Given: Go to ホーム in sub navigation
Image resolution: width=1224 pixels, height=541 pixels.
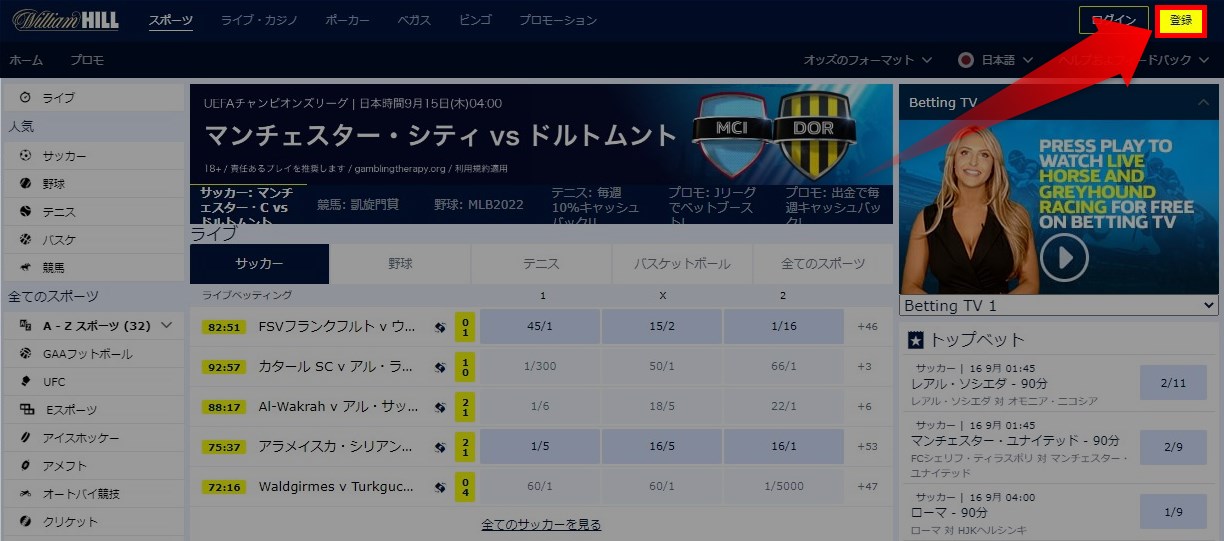Looking at the screenshot, I should click(26, 60).
